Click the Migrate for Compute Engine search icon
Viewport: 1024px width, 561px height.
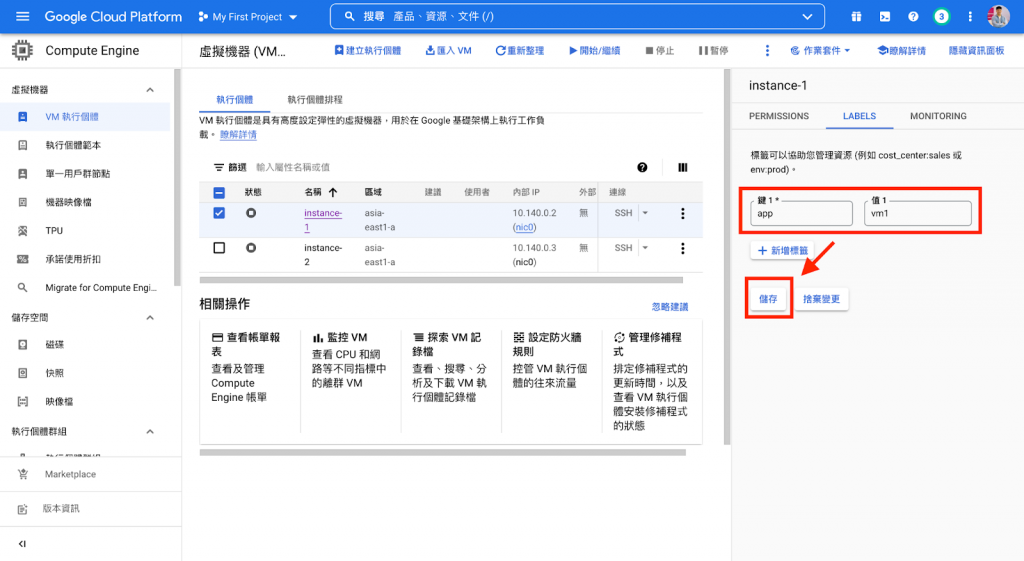coord(23,287)
